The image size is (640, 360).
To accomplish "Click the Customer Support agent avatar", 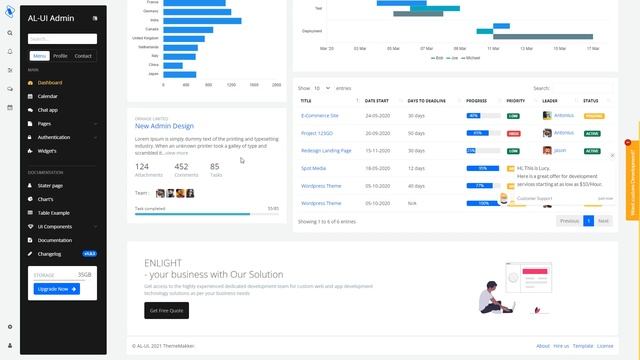I will pyautogui.click(x=504, y=199).
